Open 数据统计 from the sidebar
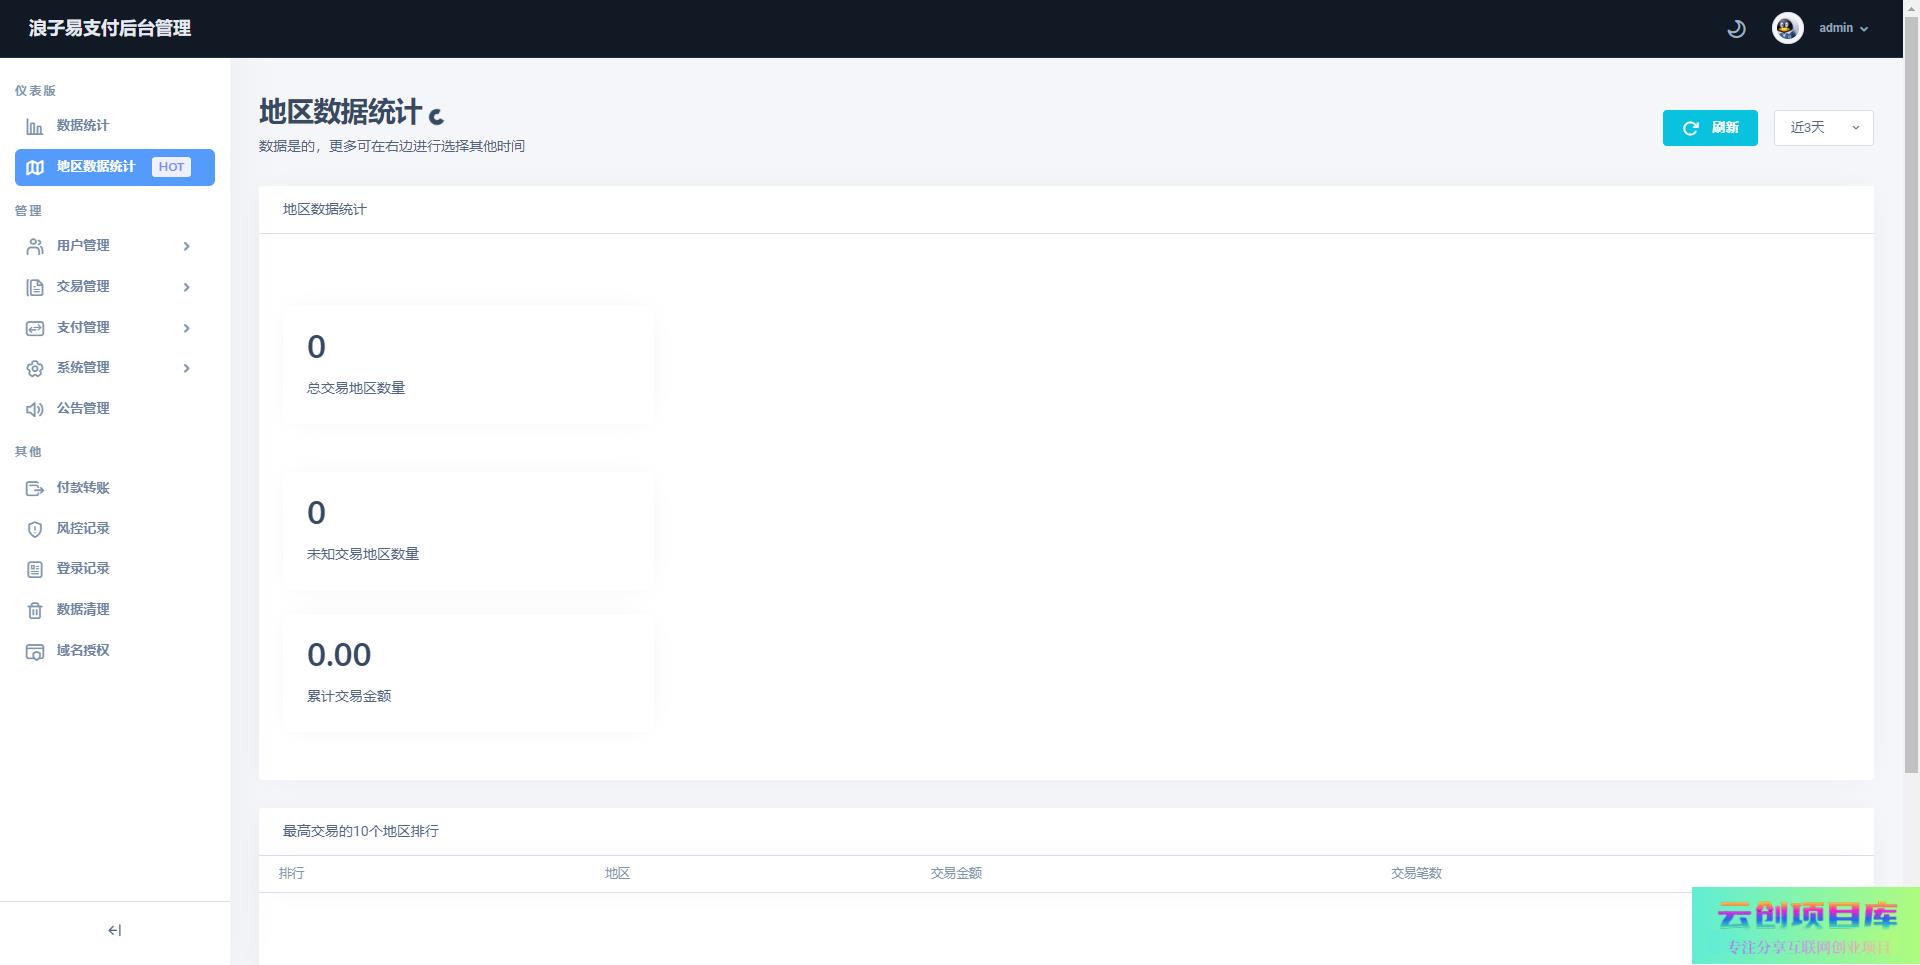1920x965 pixels. click(x=83, y=126)
